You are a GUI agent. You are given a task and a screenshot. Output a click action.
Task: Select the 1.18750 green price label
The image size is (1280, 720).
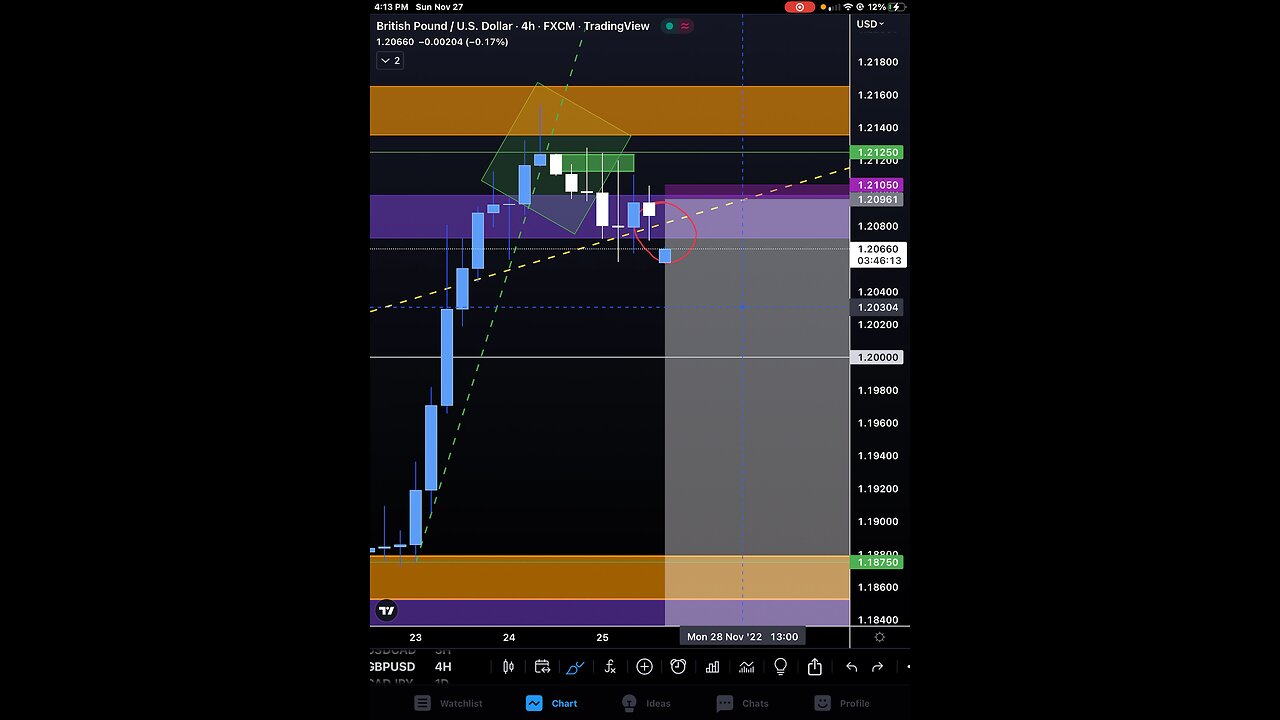point(877,563)
